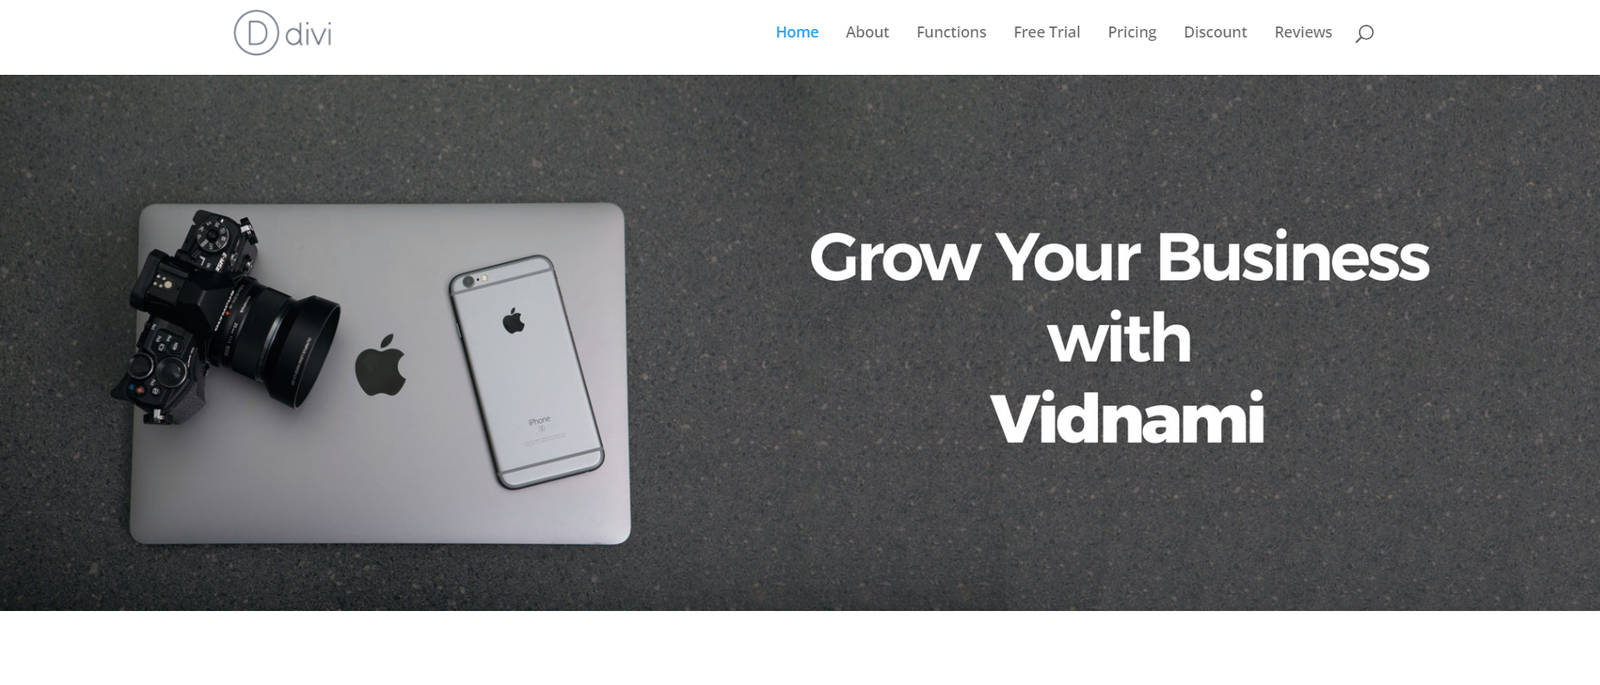Viewport: 1600px width, 685px height.
Task: Click the 'Vidnami' headline word
Action: [x=1127, y=418]
